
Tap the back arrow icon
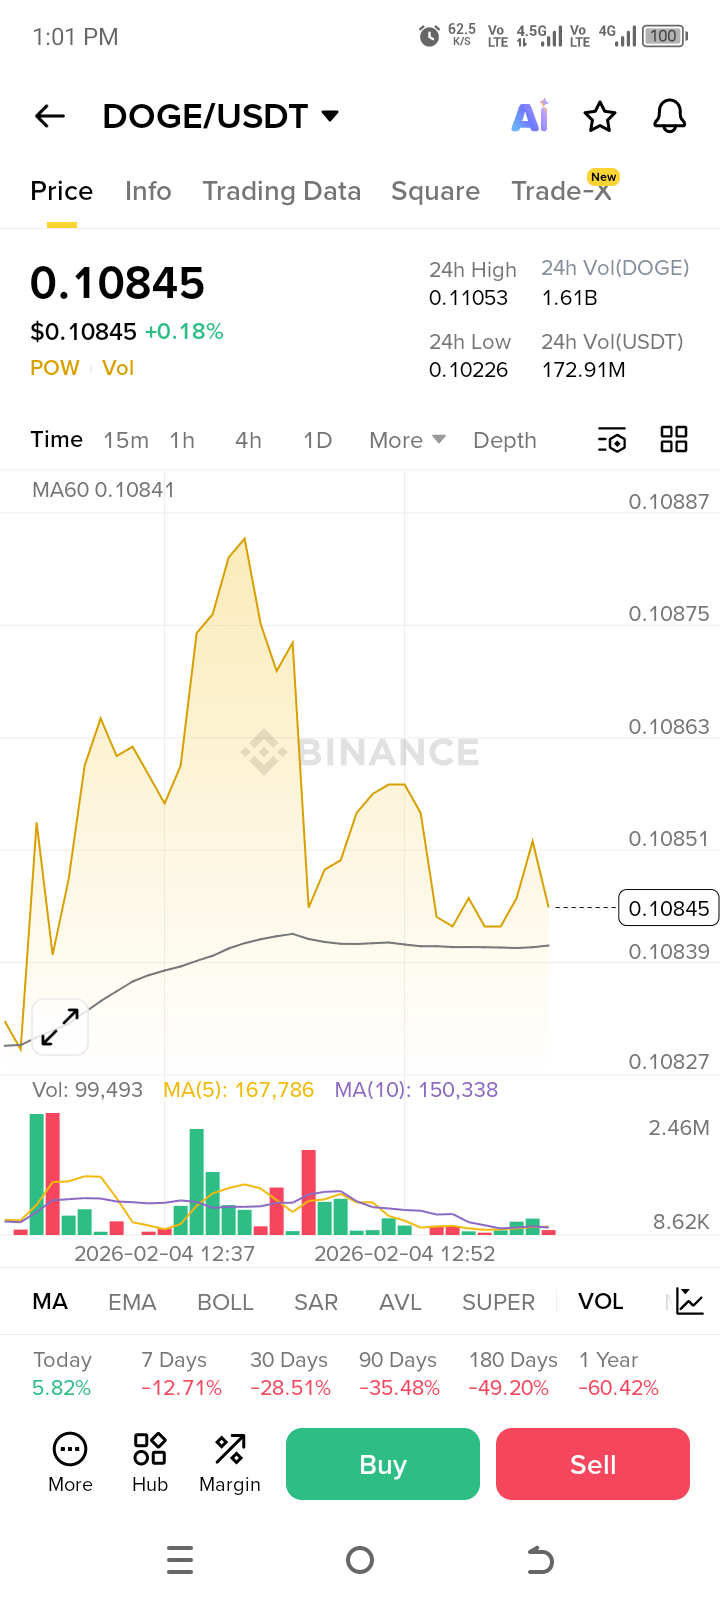tap(49, 116)
